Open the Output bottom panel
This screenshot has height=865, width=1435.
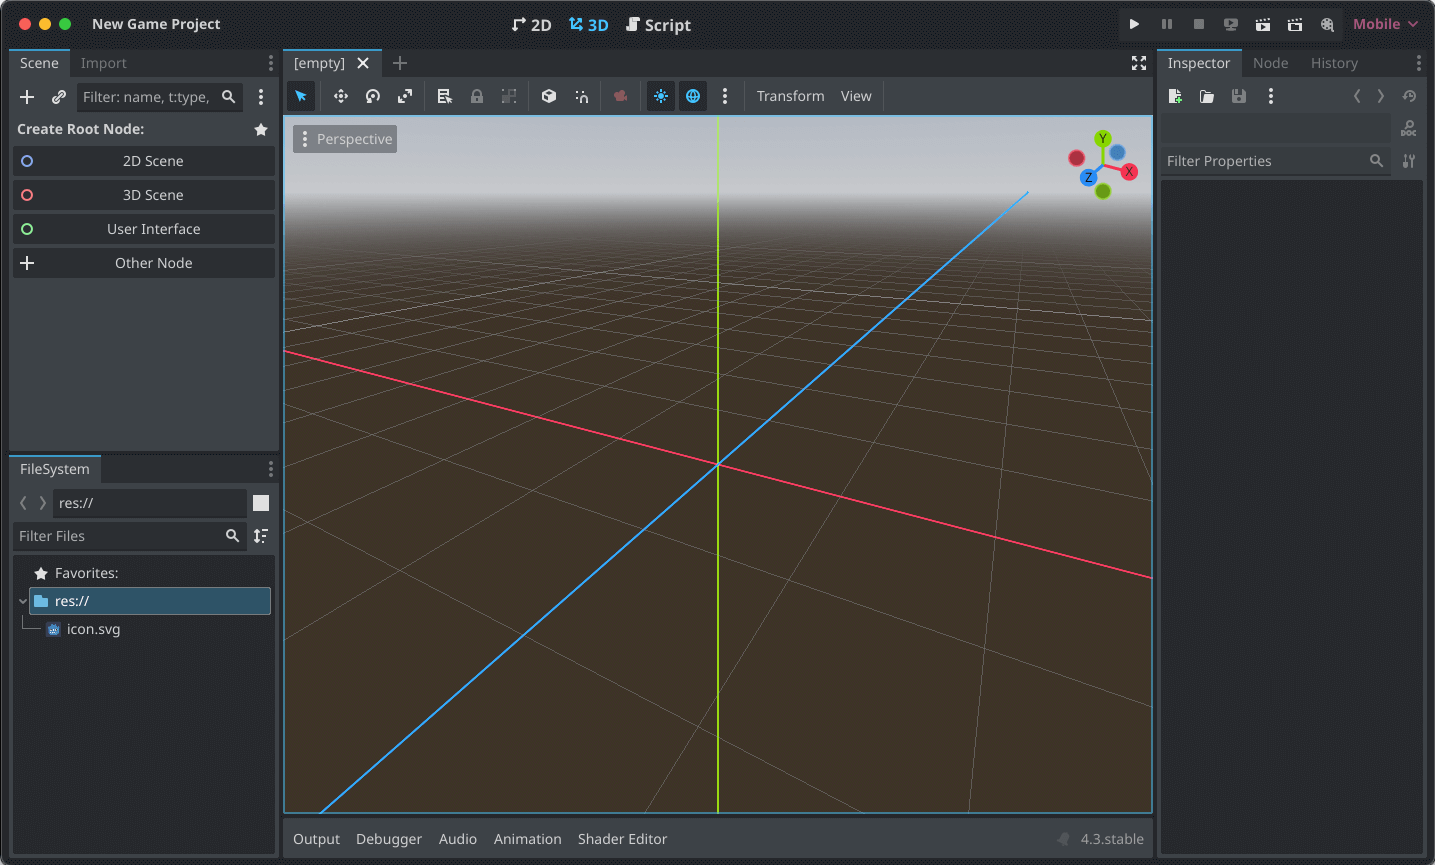[x=316, y=839]
